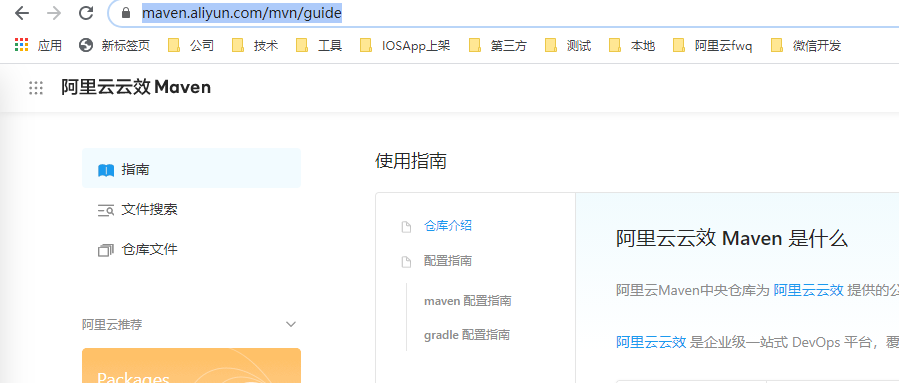Viewport: 899px width, 383px height.
Task: Open the maven 配置指南 sub-entry
Action: [468, 301]
